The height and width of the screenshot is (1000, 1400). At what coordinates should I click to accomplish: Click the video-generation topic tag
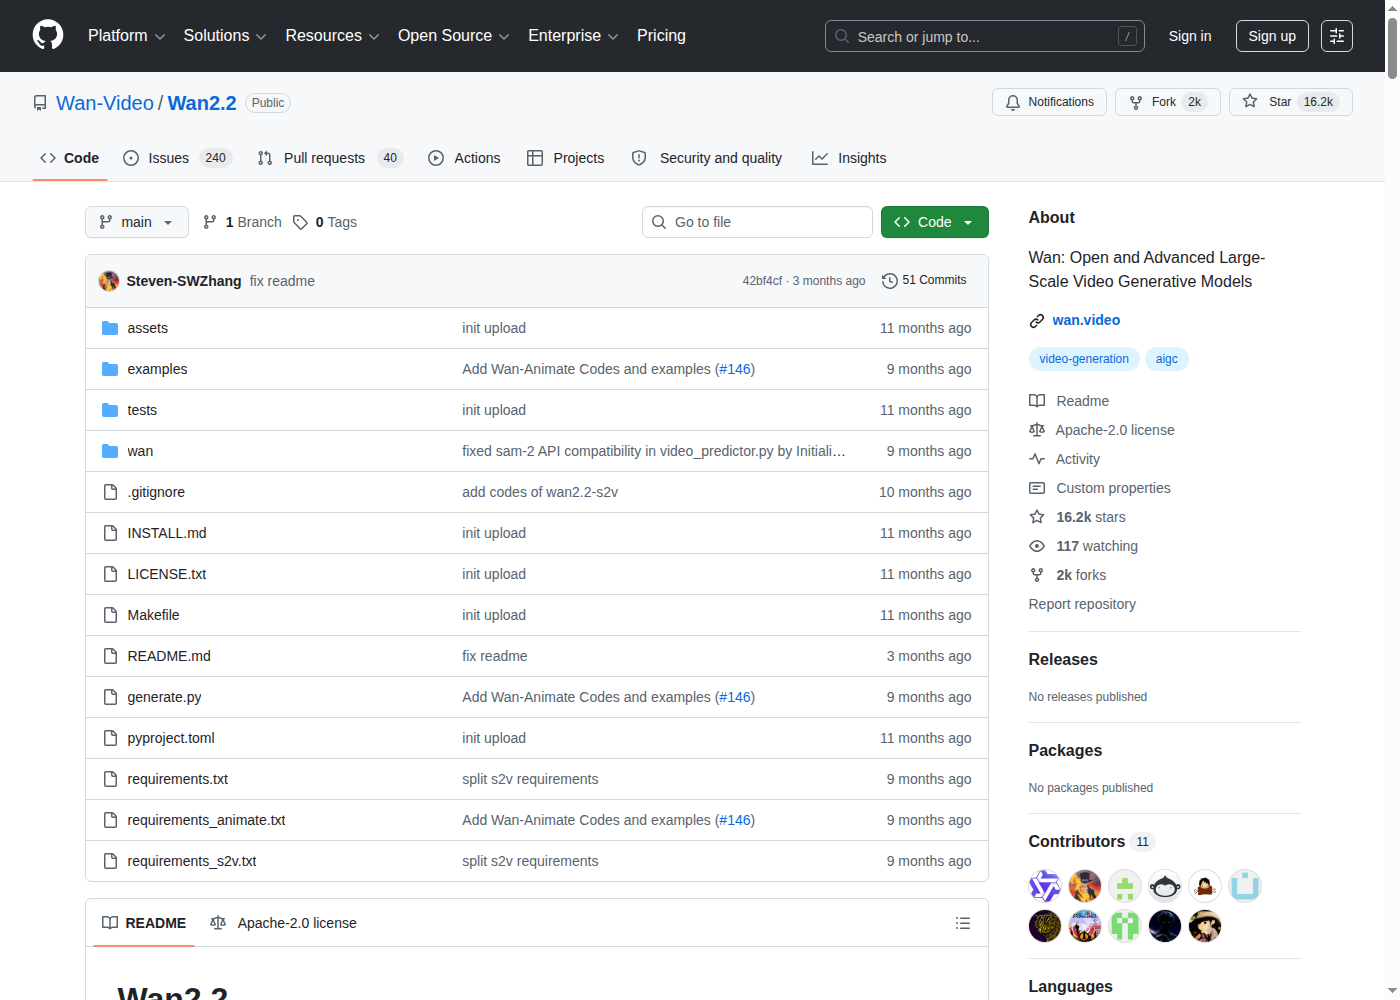(x=1084, y=359)
